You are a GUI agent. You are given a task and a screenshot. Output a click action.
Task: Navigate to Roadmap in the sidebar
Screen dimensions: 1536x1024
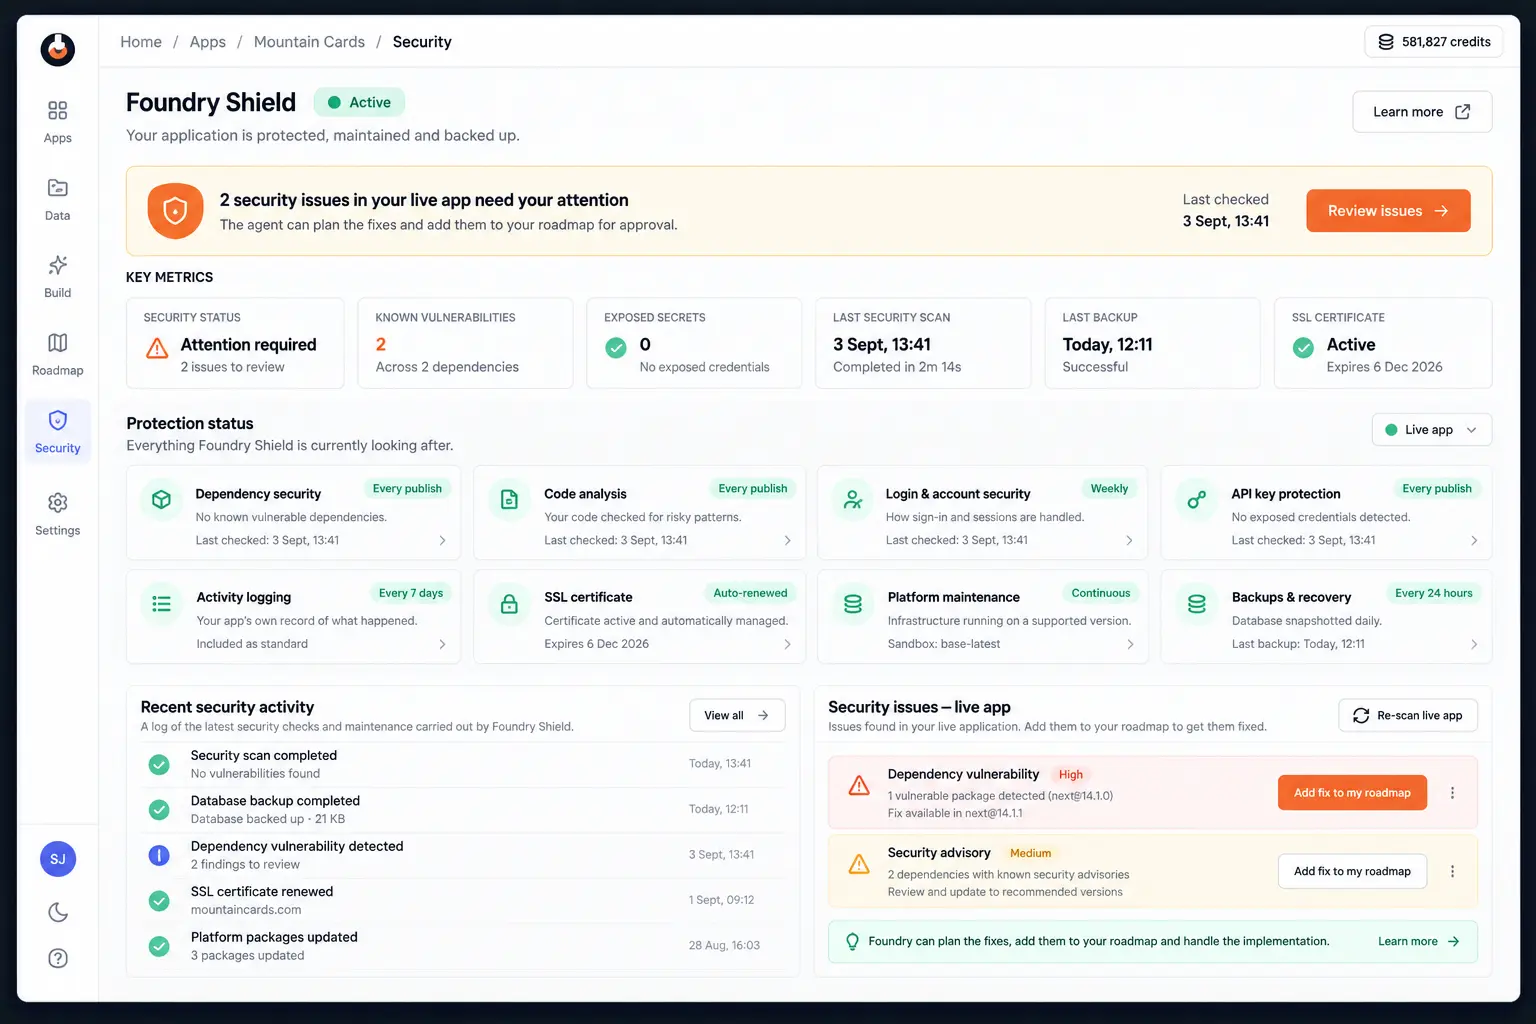tap(58, 354)
